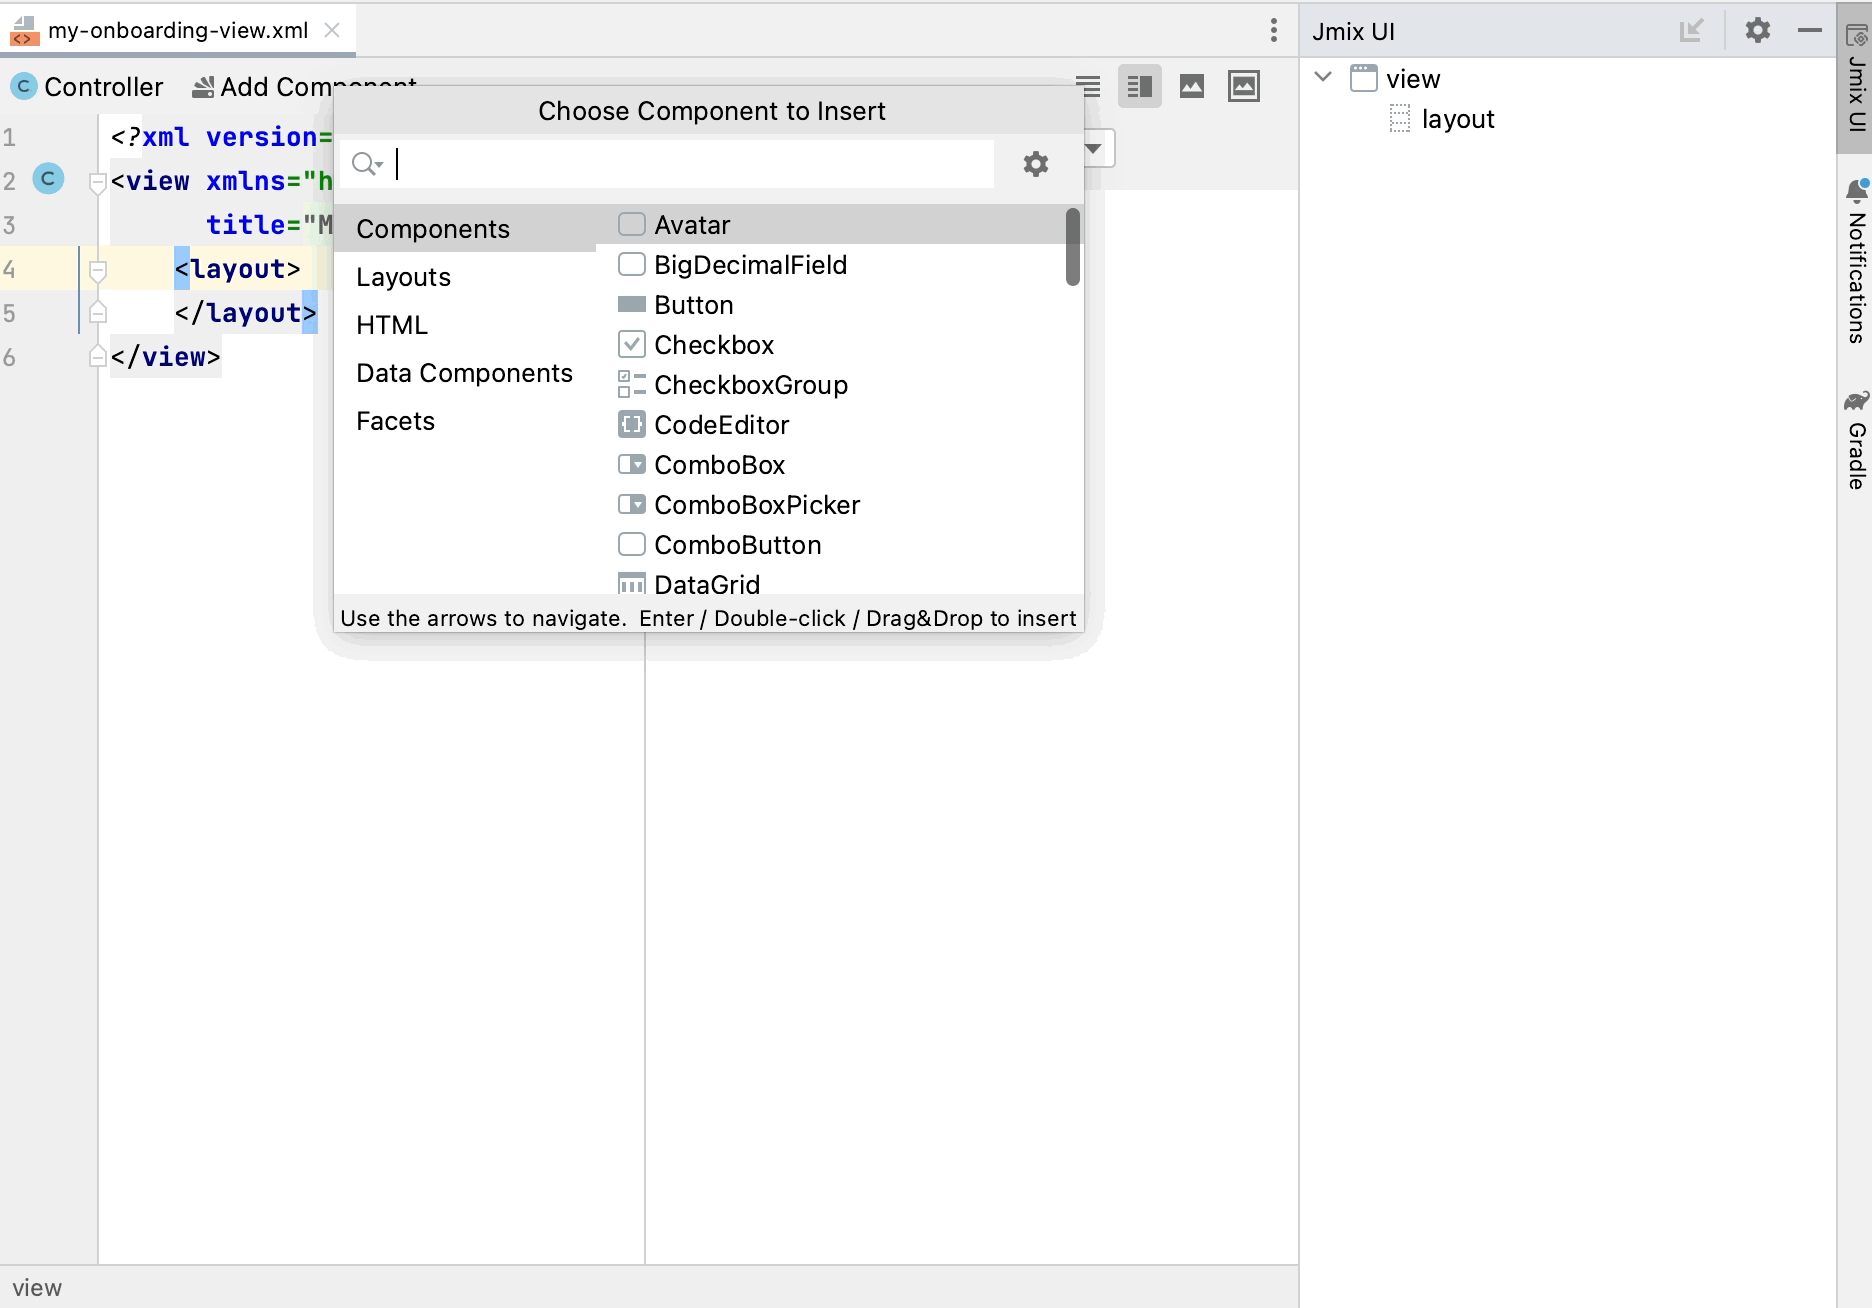Choose the CheckboxGroup component
Image resolution: width=1872 pixels, height=1308 pixels.
pos(750,385)
